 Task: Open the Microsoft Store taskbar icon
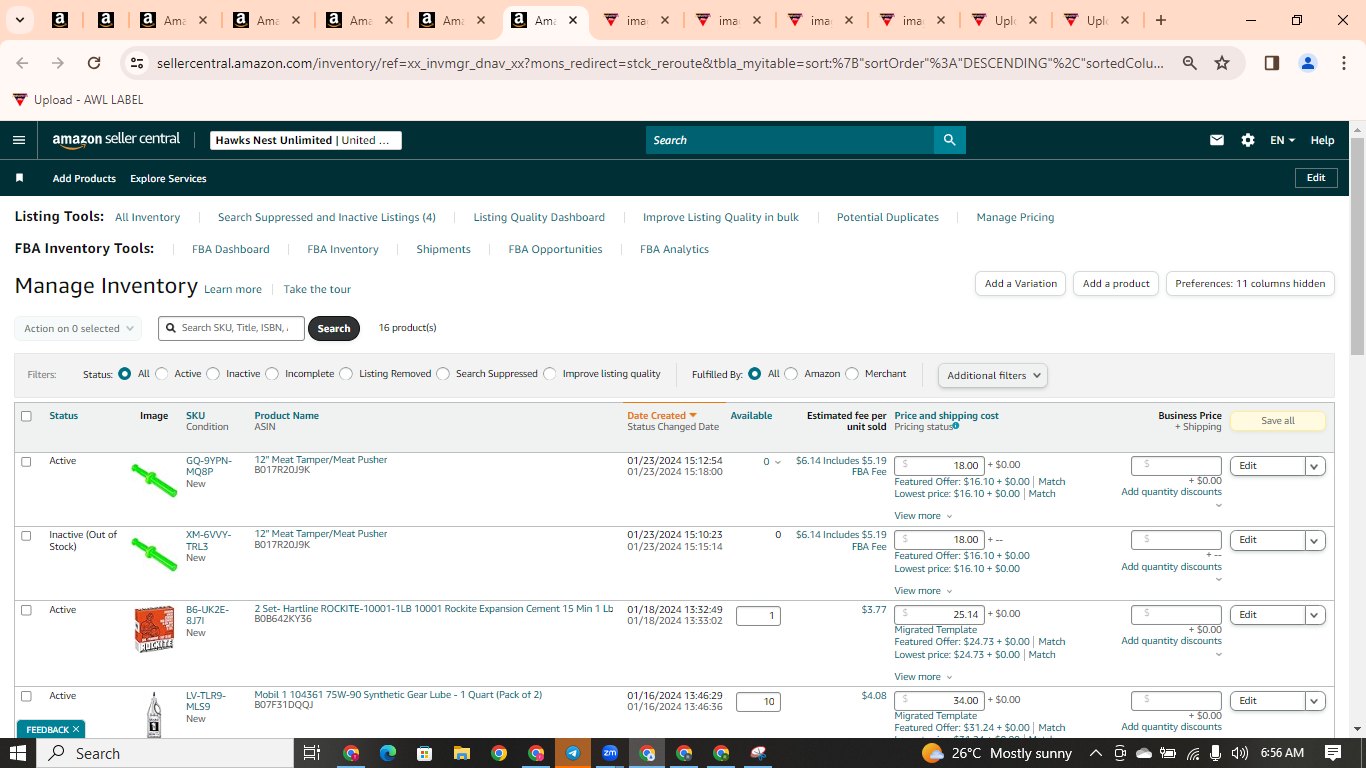click(425, 753)
